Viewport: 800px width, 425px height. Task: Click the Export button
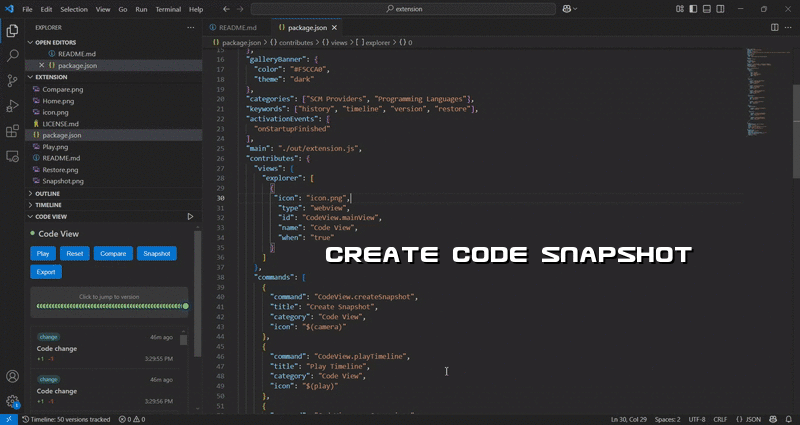[46, 272]
